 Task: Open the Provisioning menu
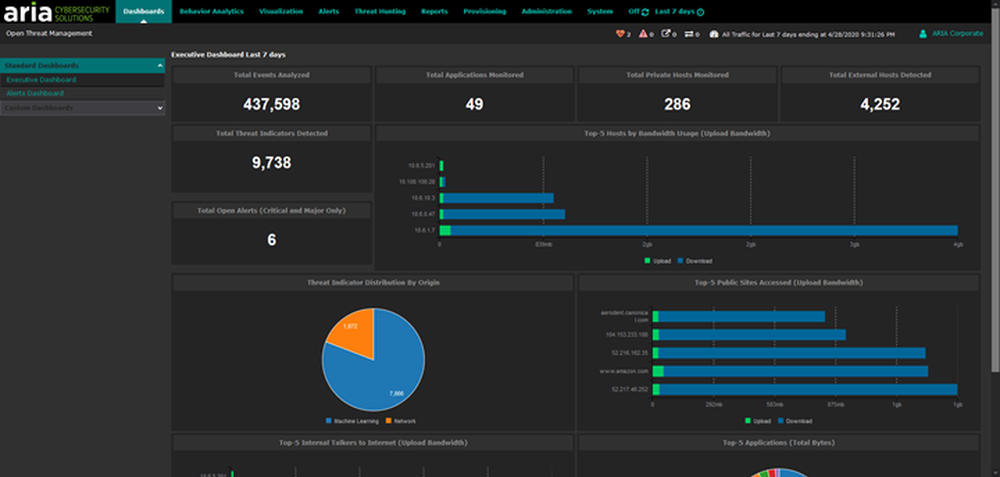point(485,11)
